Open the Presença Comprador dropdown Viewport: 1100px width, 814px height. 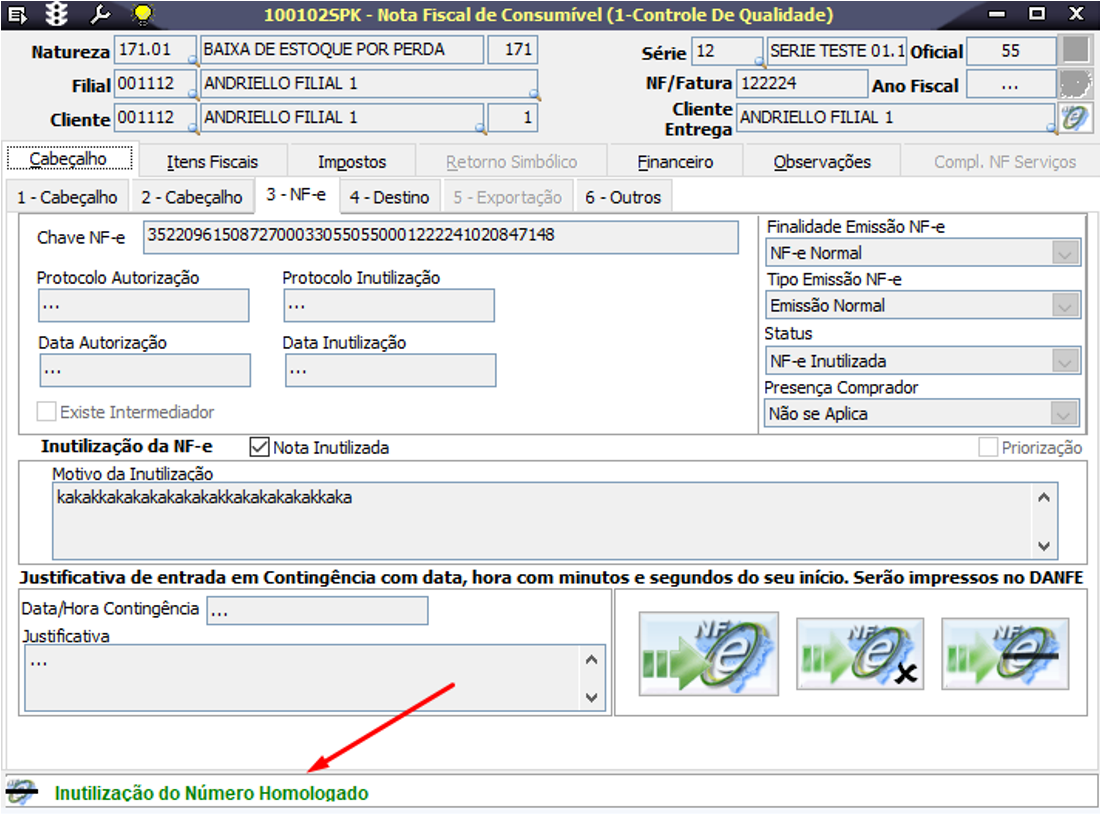pos(1063,413)
